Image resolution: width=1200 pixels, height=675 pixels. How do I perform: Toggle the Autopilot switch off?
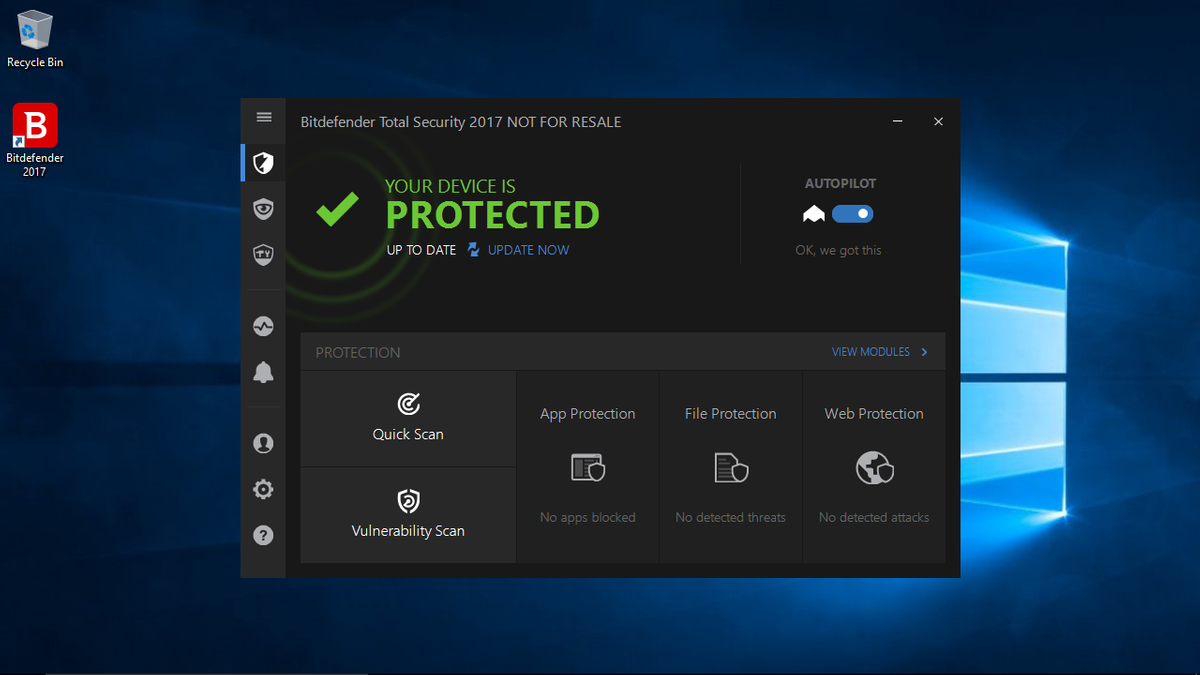852,214
